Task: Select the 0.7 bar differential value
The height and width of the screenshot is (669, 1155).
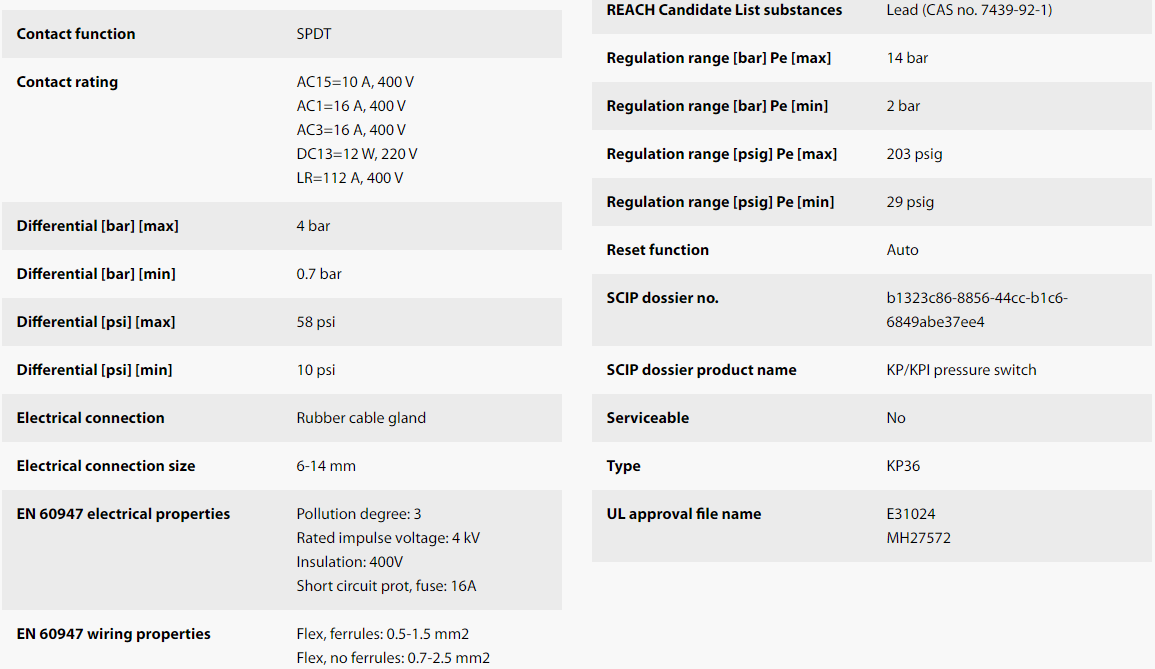Action: 319,274
